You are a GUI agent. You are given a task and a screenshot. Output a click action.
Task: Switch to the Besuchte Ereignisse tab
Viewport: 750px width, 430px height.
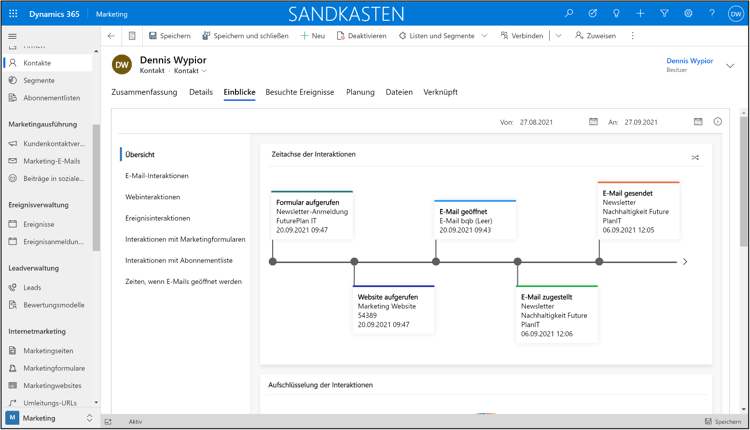(x=300, y=92)
